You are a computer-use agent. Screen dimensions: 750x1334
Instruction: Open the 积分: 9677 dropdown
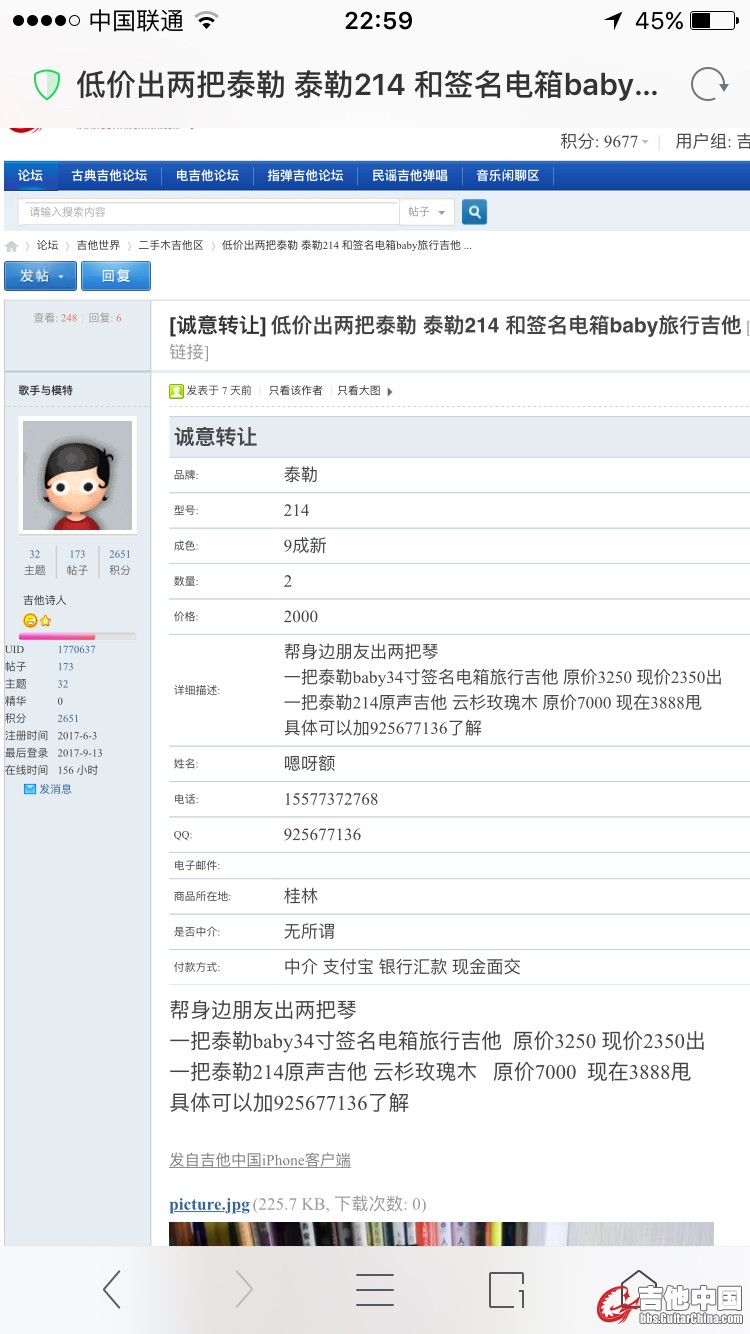(605, 141)
